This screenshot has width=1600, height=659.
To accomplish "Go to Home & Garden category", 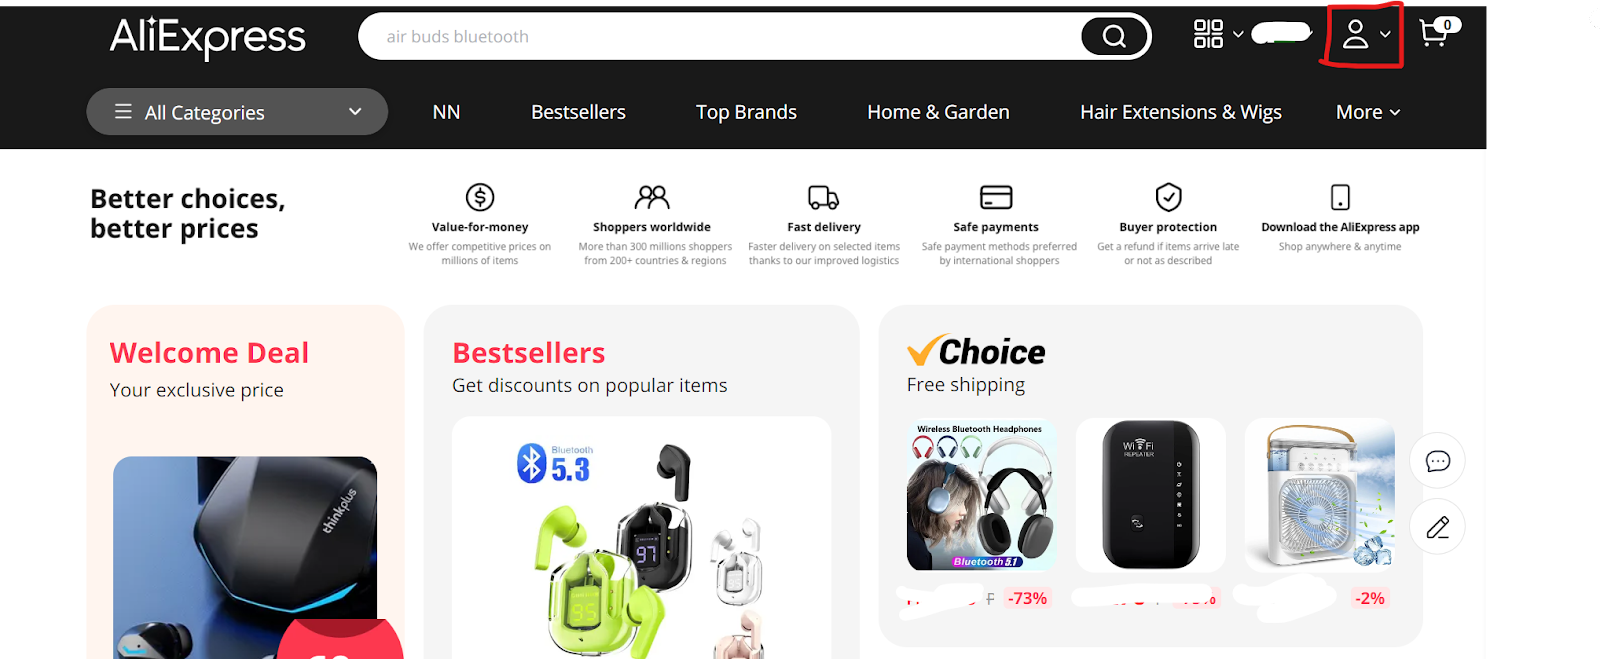I will coord(938,112).
